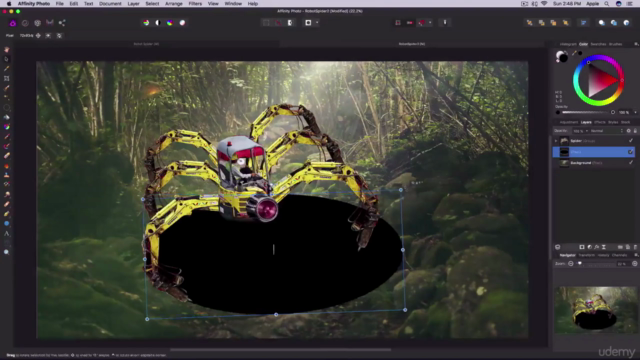The image size is (640, 360).
Task: Switch to the Photo persona
Action: click(13, 23)
